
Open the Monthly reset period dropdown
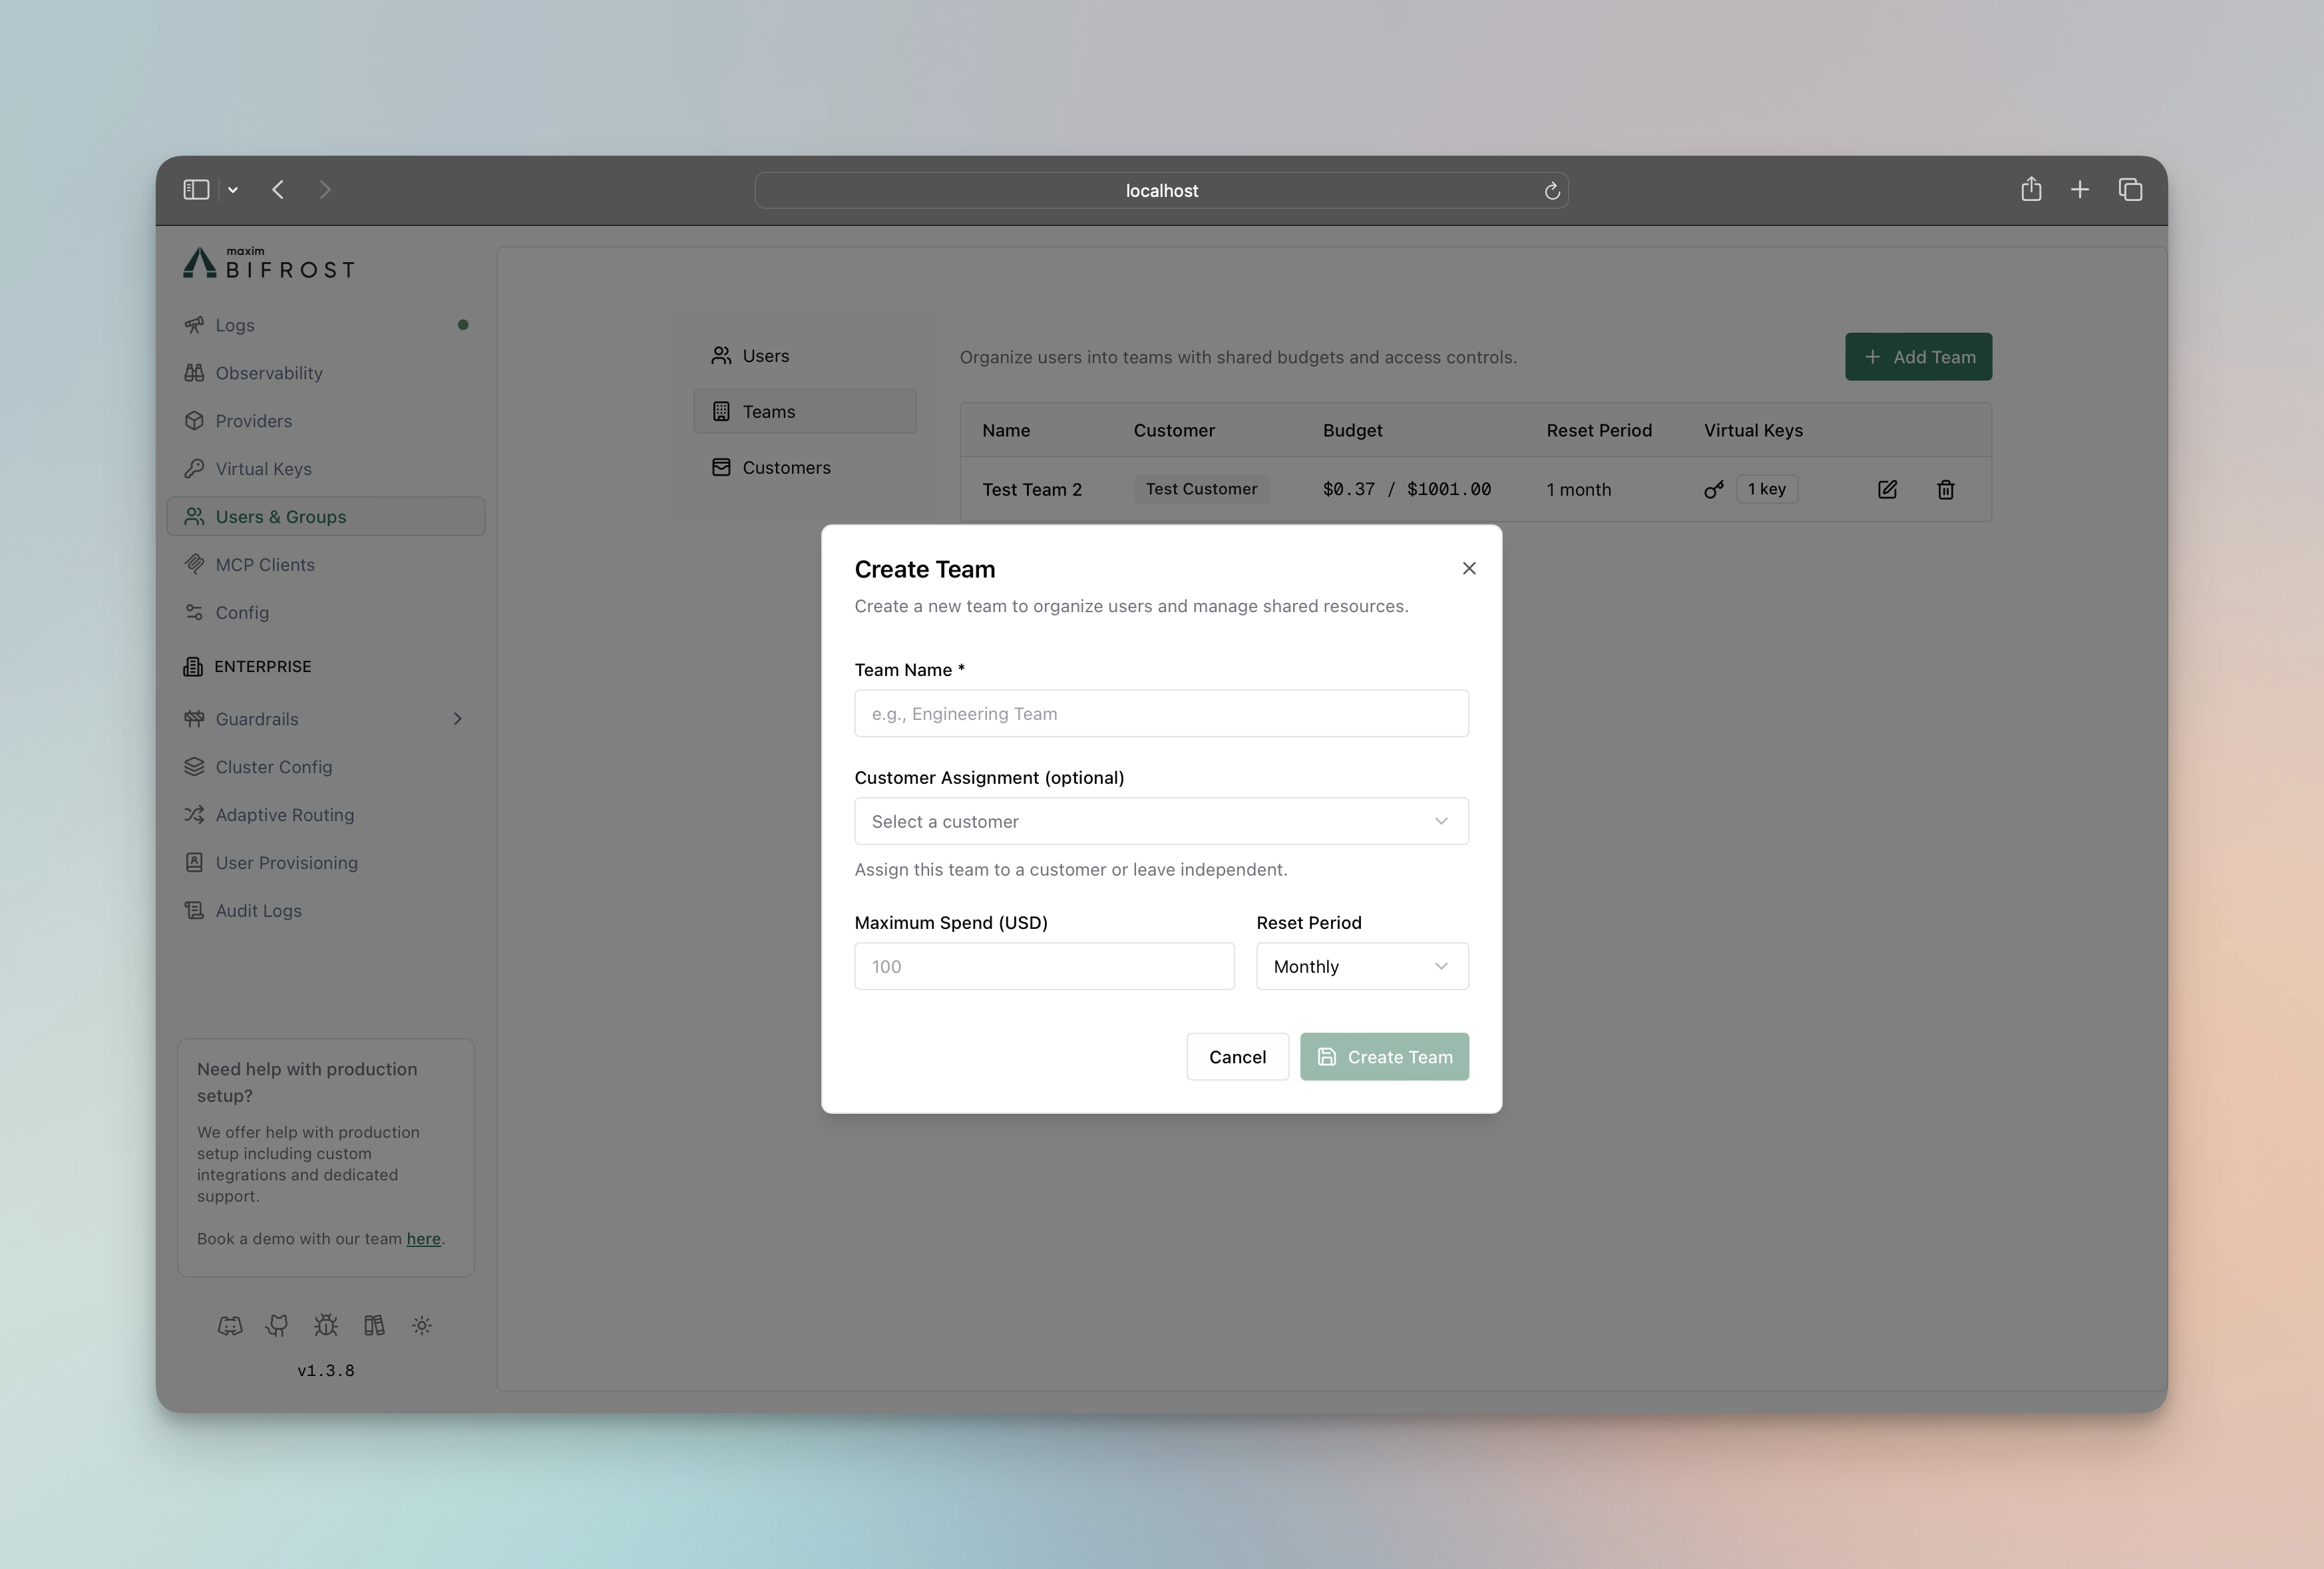[1361, 966]
